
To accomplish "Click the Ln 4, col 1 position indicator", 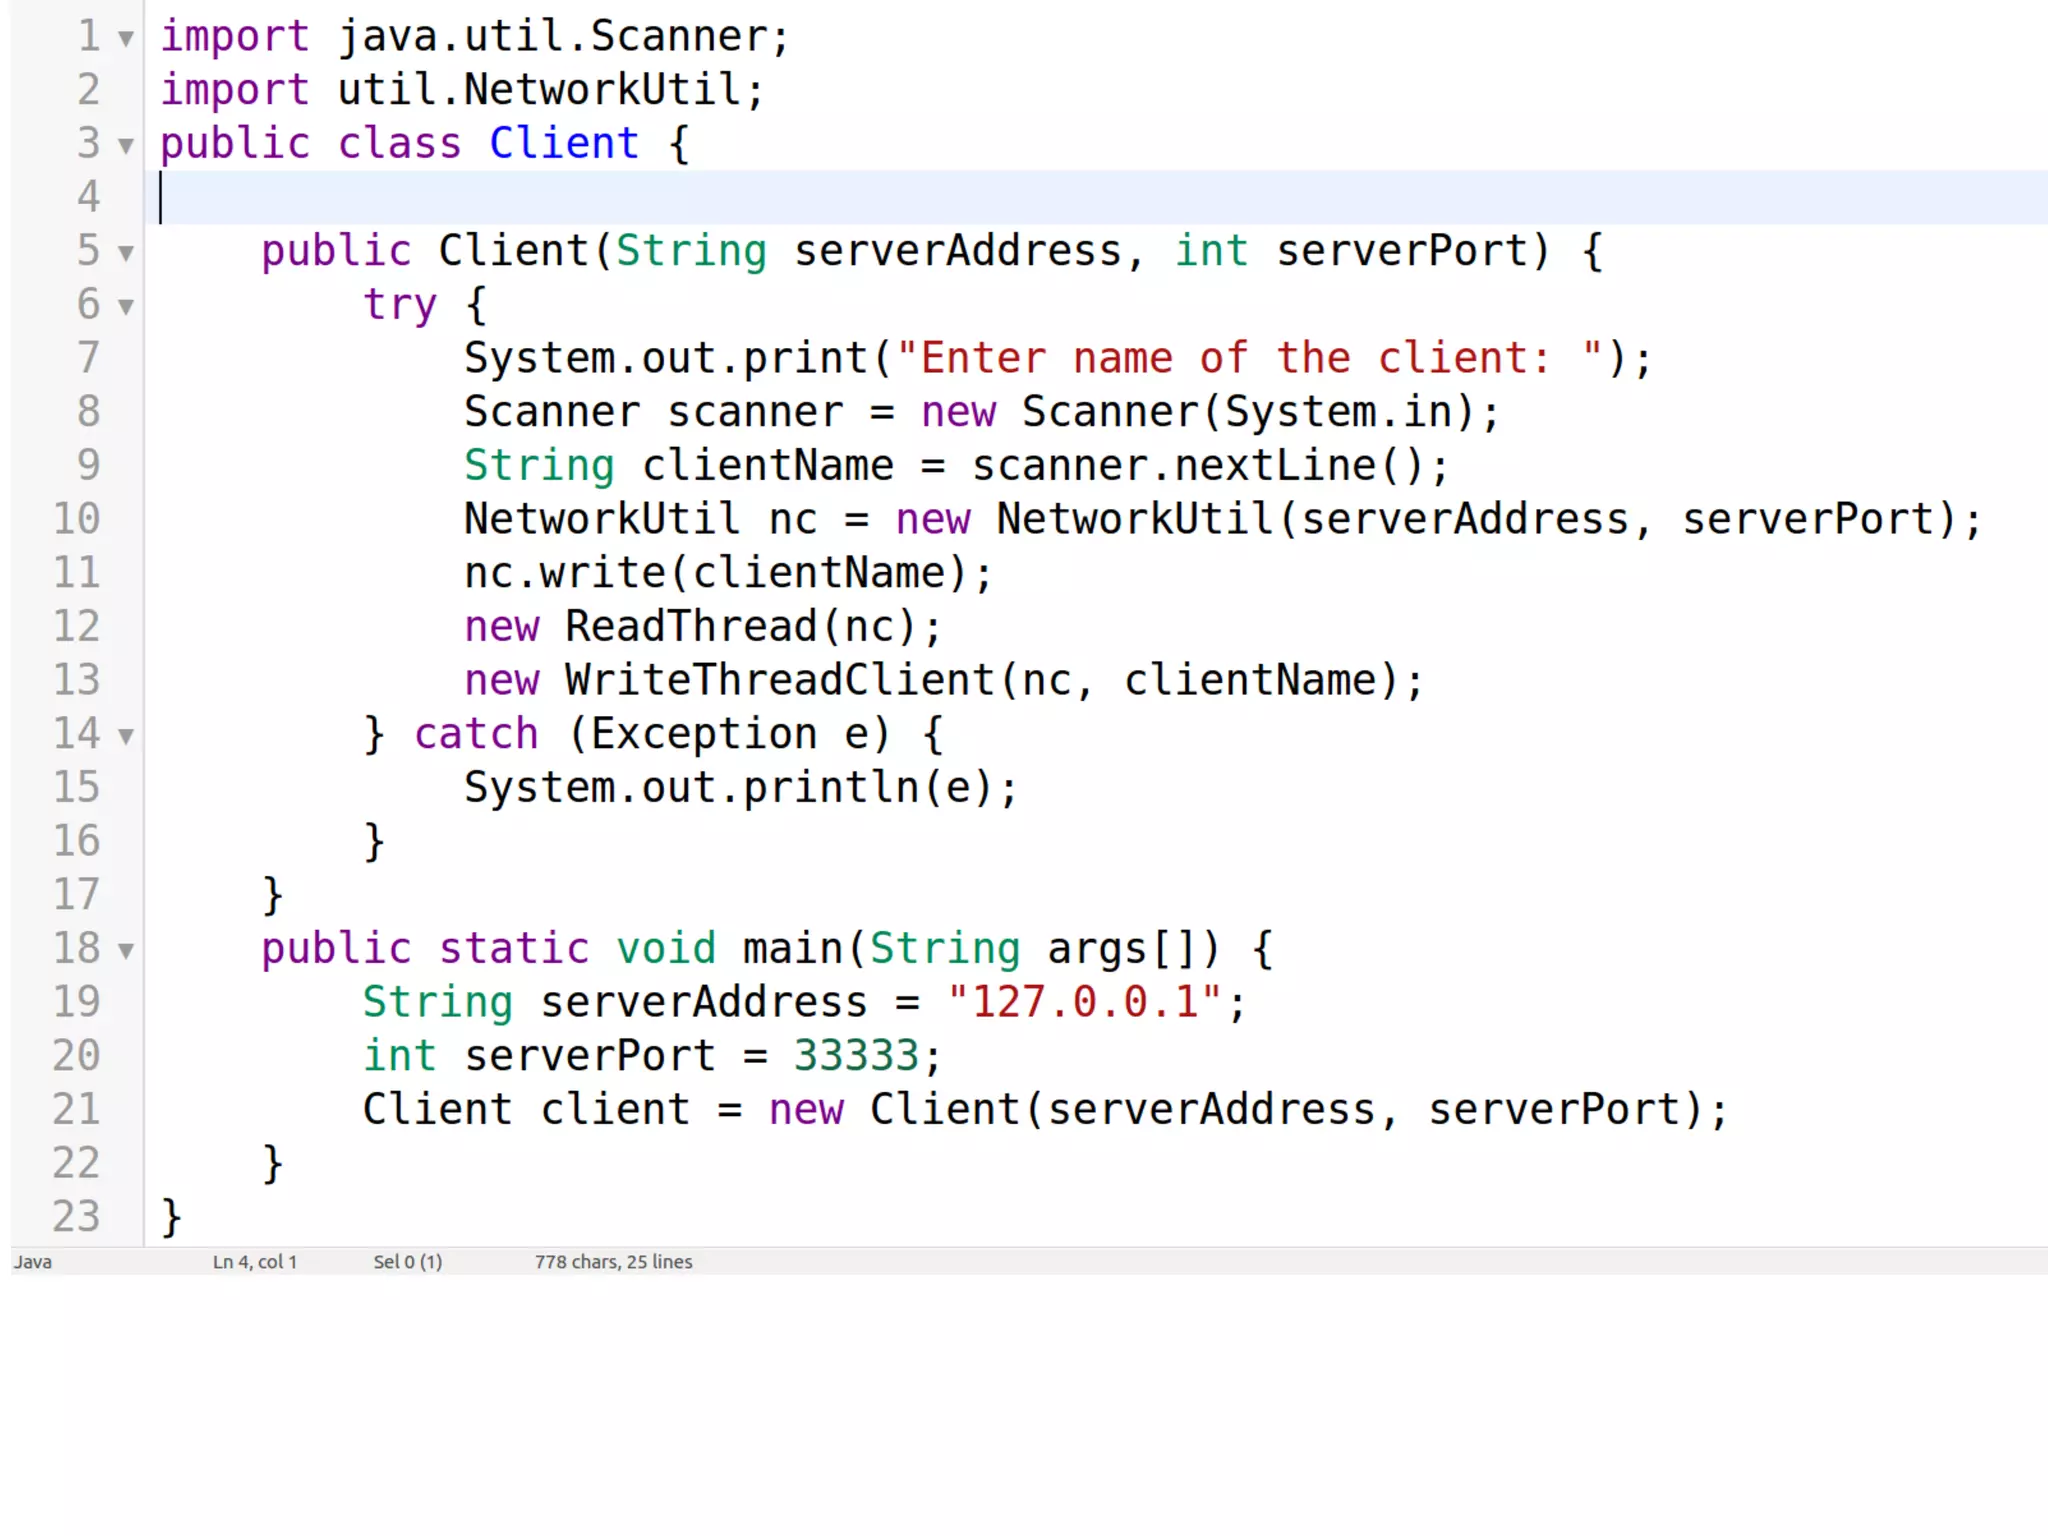I will 254,1262.
